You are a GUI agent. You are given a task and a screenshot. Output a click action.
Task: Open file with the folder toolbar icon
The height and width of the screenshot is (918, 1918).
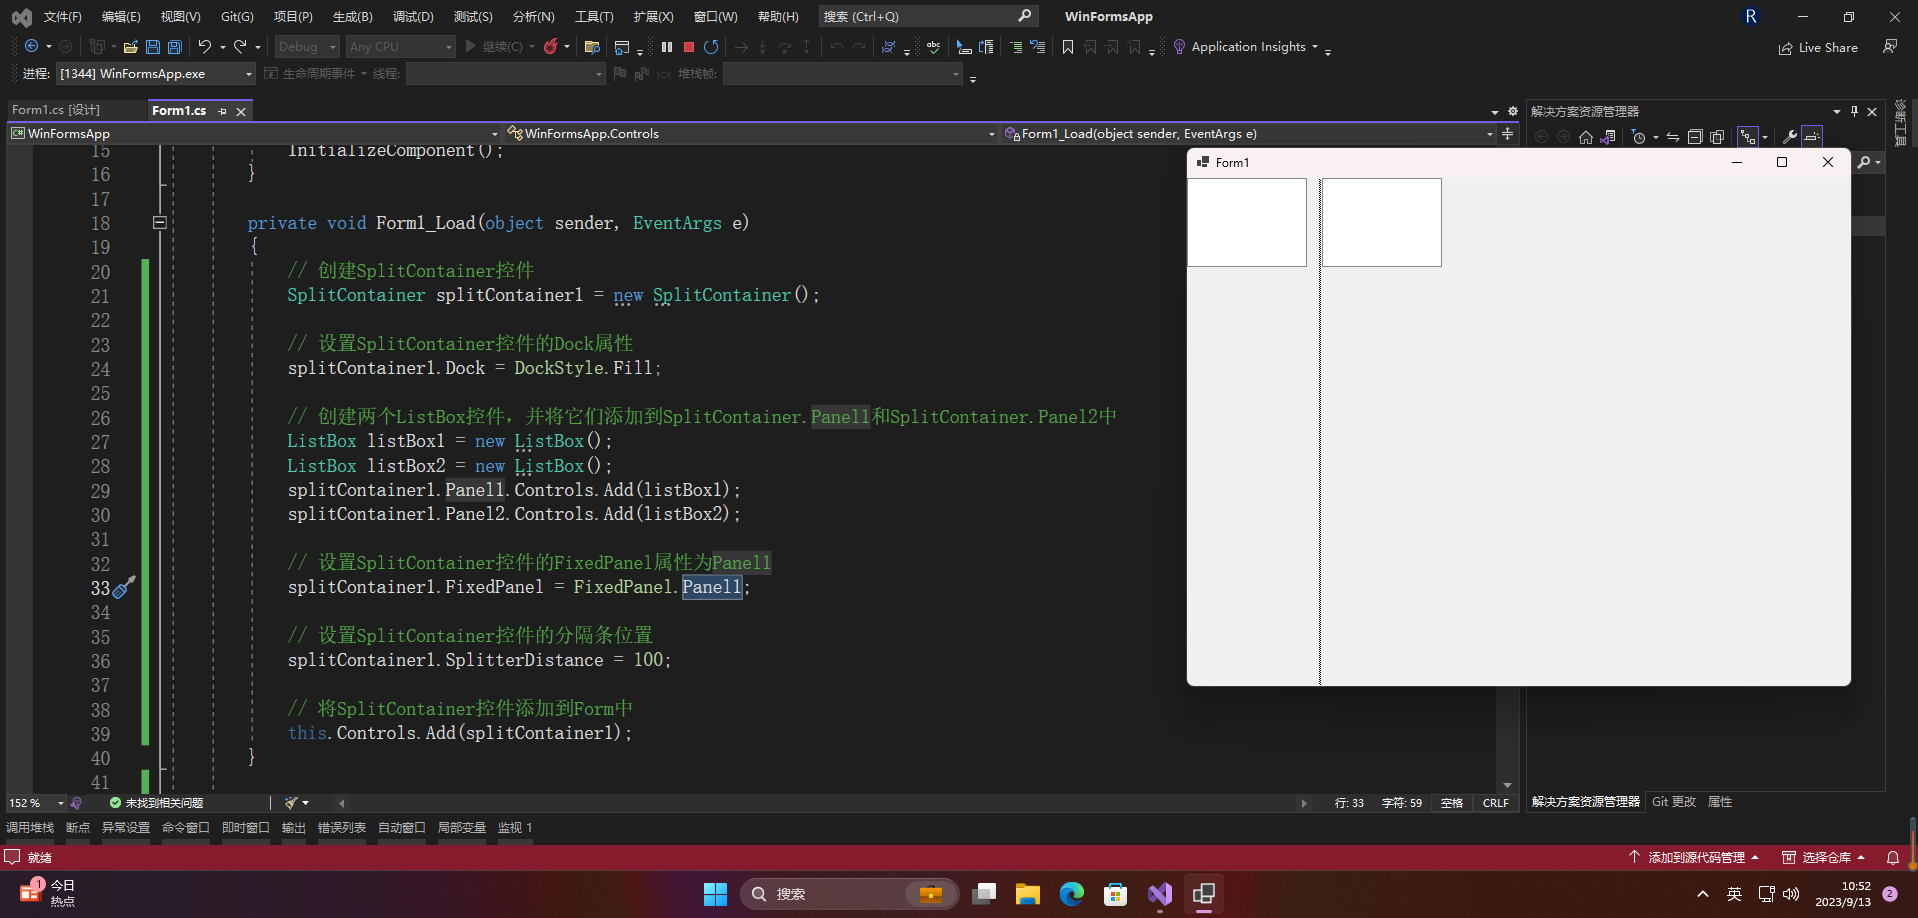pyautogui.click(x=130, y=47)
